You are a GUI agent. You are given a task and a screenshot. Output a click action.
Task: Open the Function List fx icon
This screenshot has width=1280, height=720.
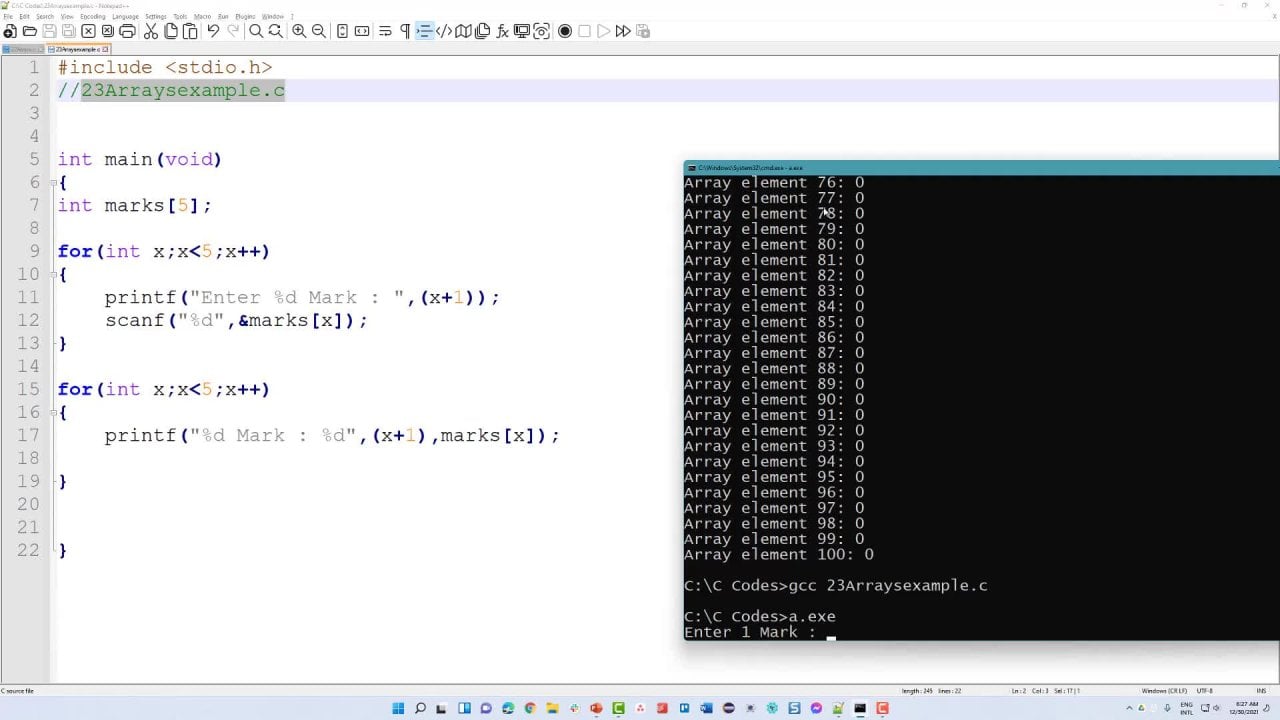point(502,31)
